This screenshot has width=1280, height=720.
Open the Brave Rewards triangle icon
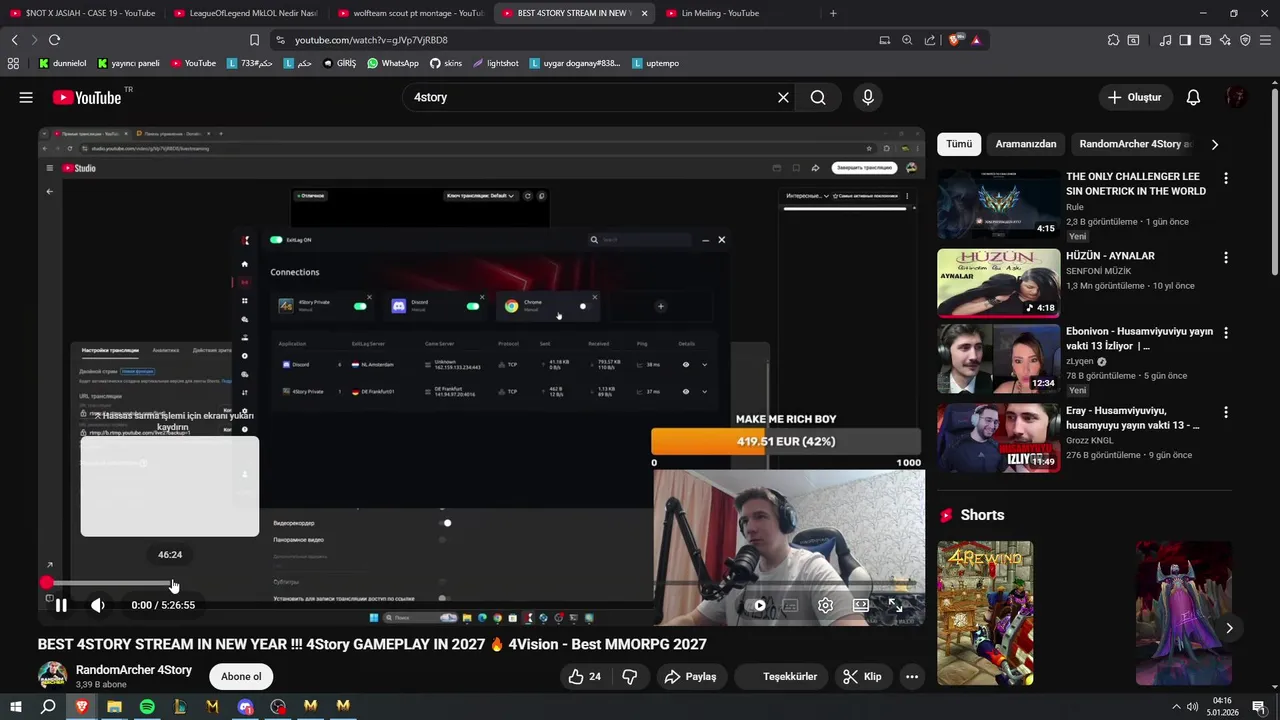pos(976,40)
